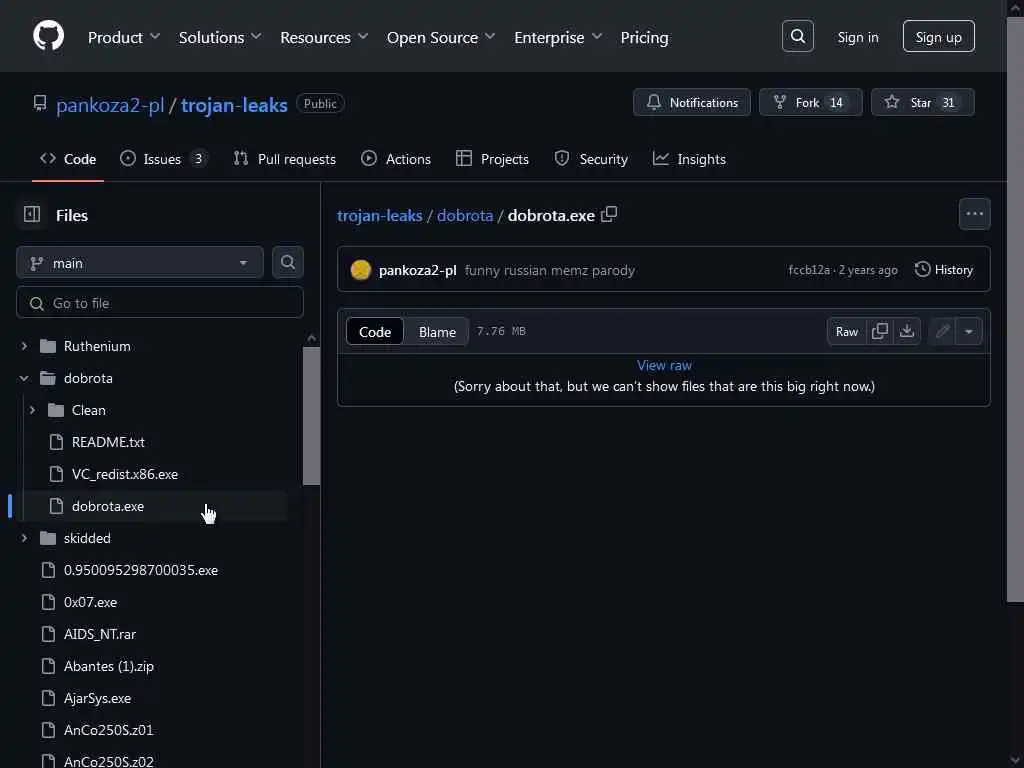The image size is (1024, 768).
Task: Open the GitHub homepage logo
Action: (48, 36)
